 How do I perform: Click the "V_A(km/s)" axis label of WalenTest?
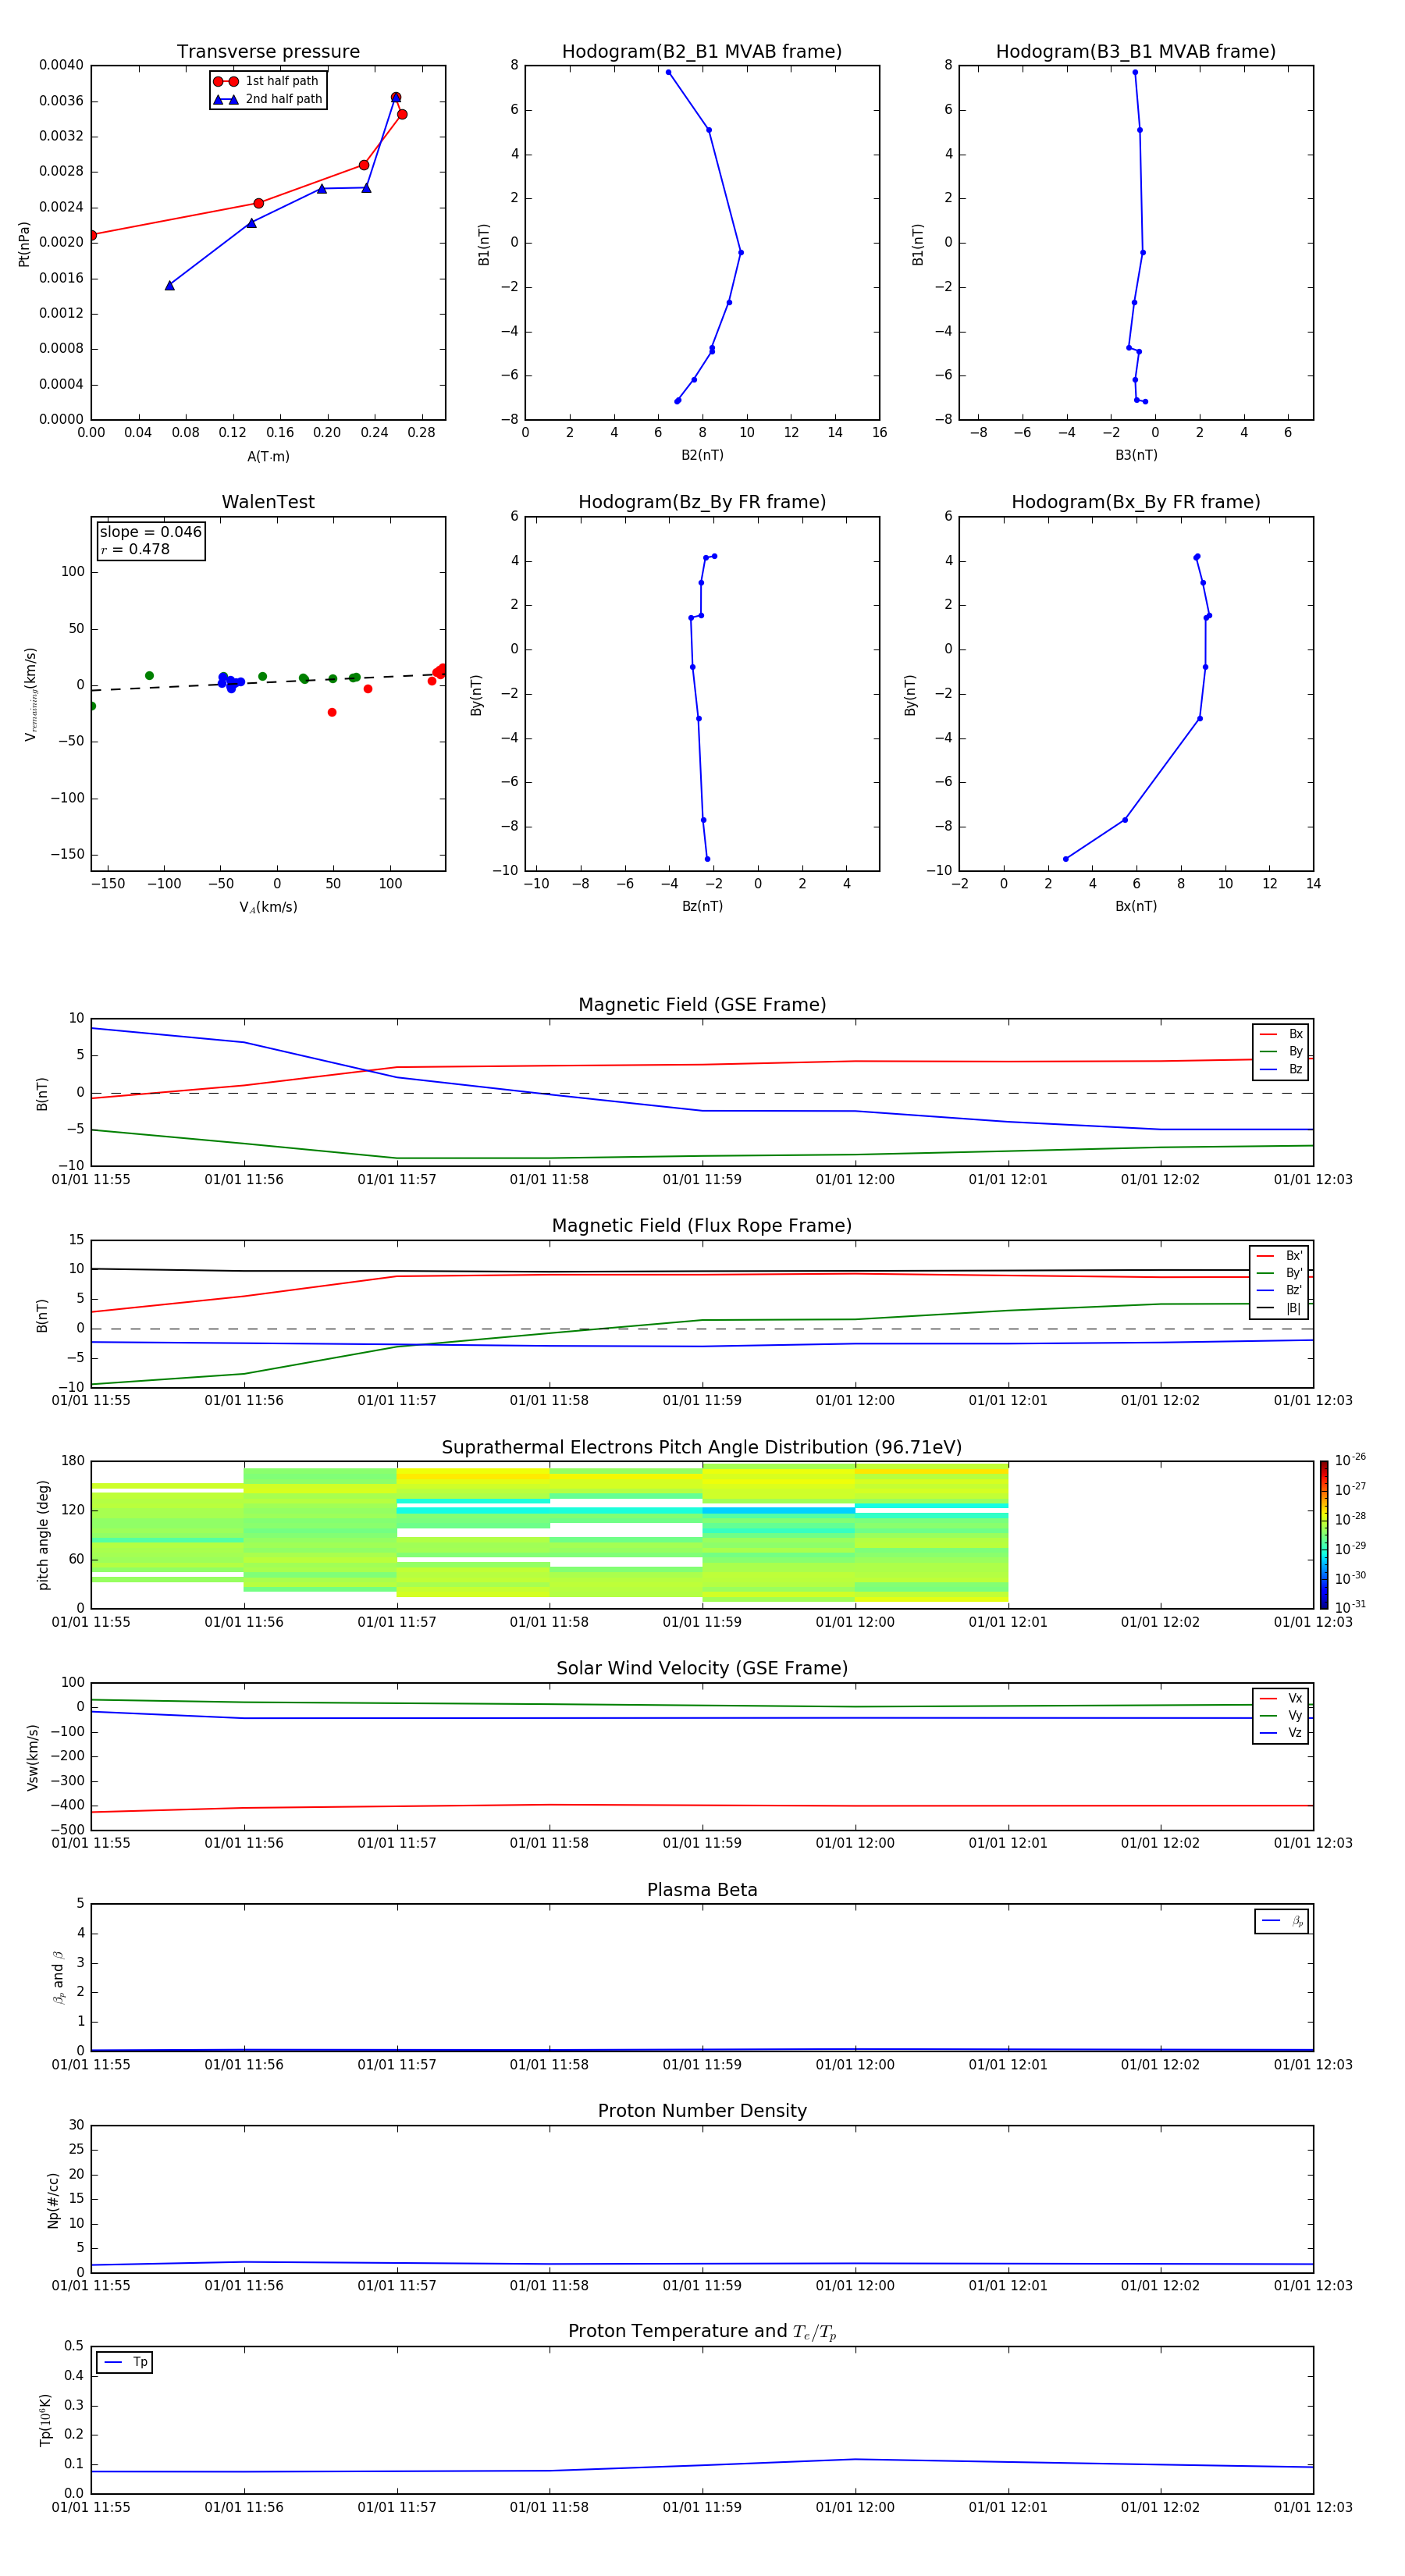click(x=268, y=907)
